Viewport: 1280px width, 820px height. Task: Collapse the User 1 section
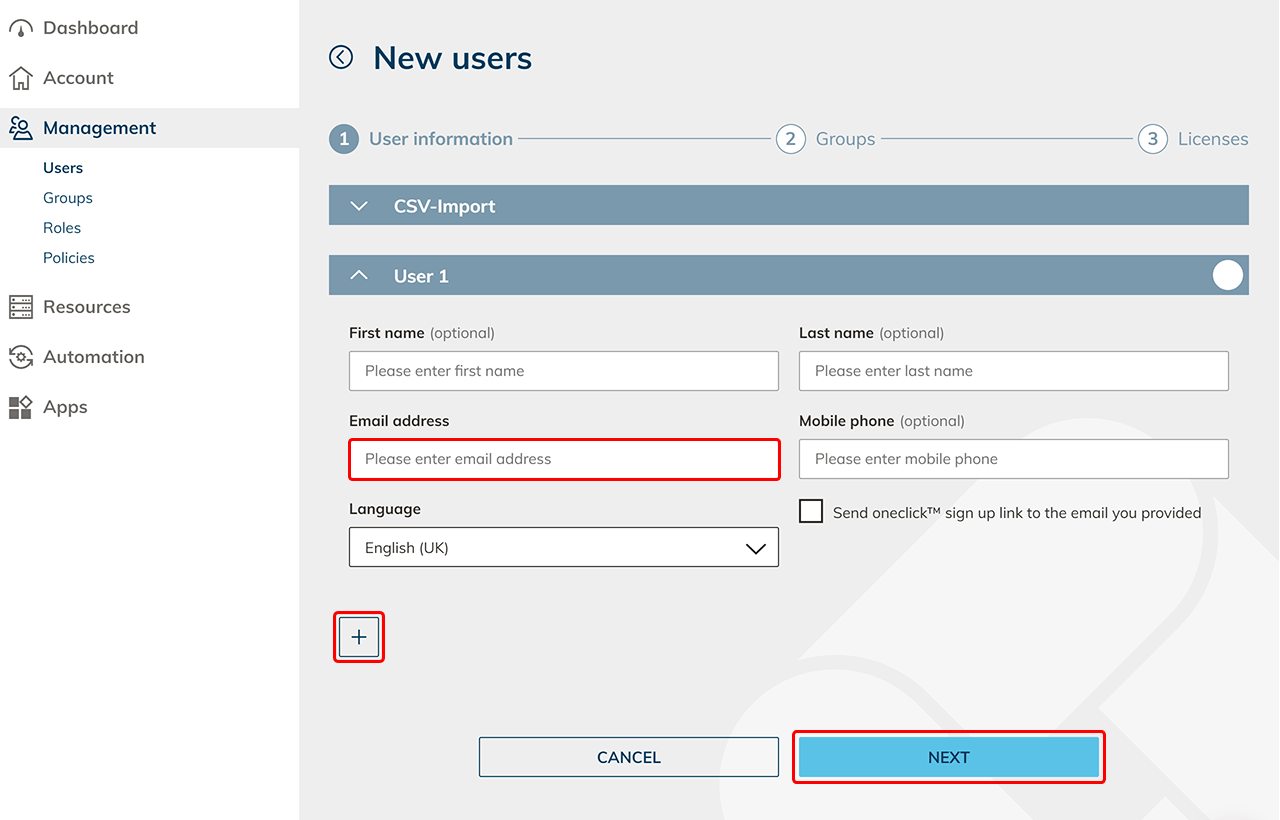pos(359,276)
